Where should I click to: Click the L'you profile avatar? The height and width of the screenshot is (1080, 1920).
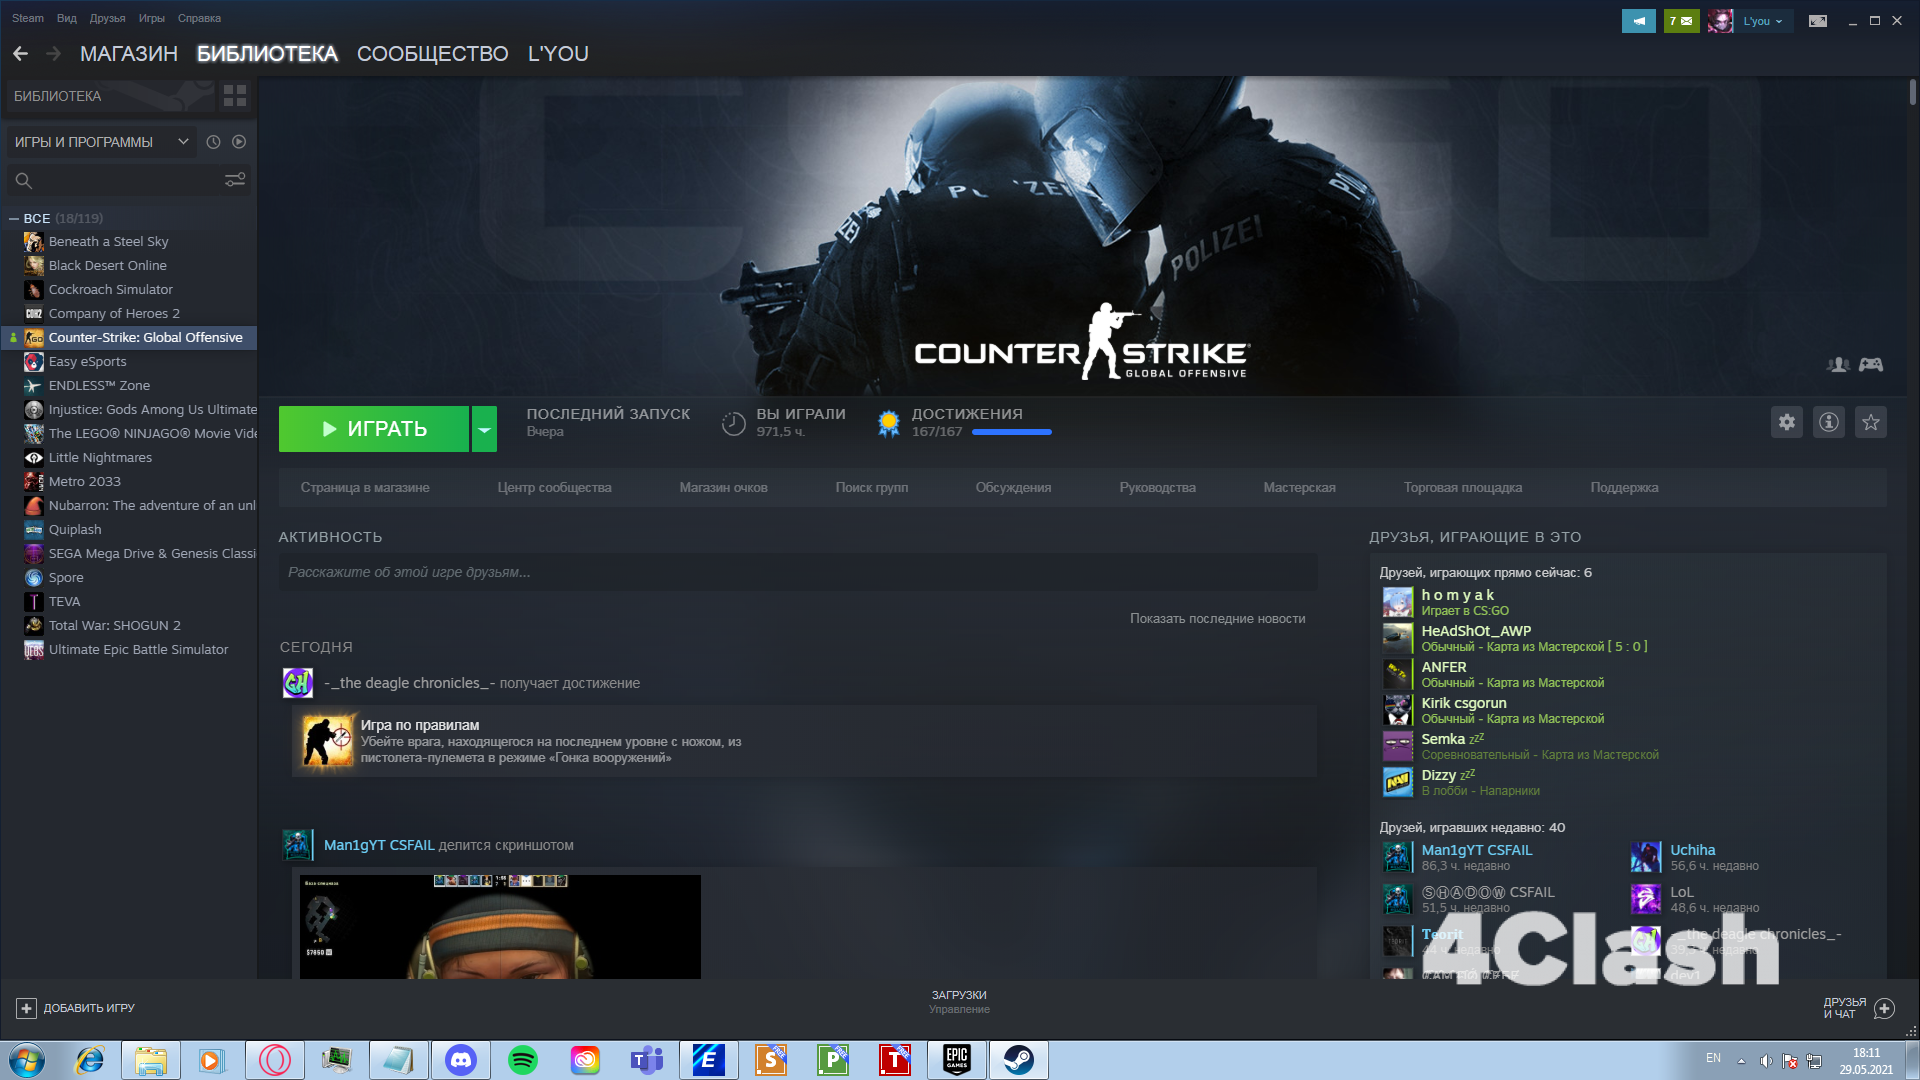[x=1720, y=21]
